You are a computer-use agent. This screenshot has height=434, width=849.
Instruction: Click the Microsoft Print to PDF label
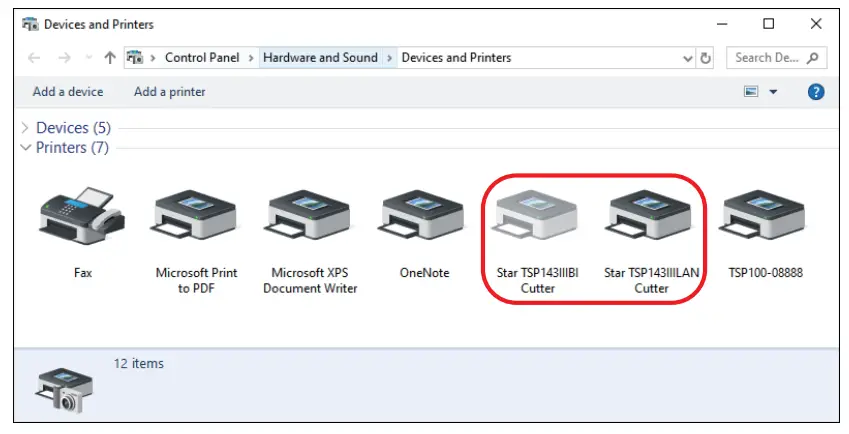[196, 280]
